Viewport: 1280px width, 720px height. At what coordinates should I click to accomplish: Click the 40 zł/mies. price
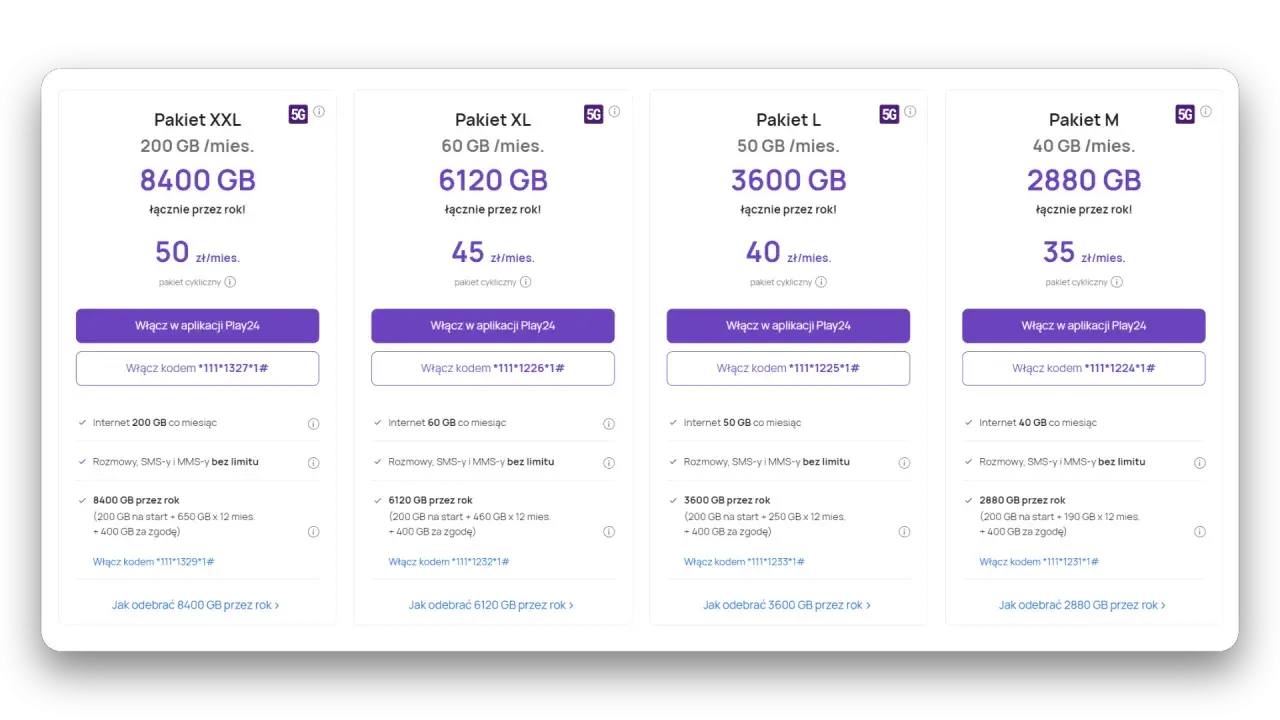click(x=788, y=252)
